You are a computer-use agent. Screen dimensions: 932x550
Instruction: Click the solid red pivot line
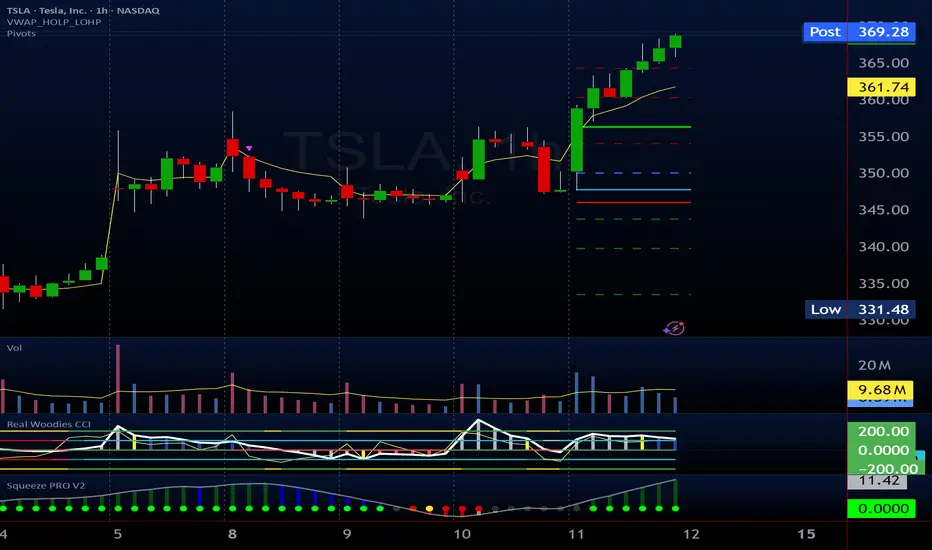pos(634,203)
